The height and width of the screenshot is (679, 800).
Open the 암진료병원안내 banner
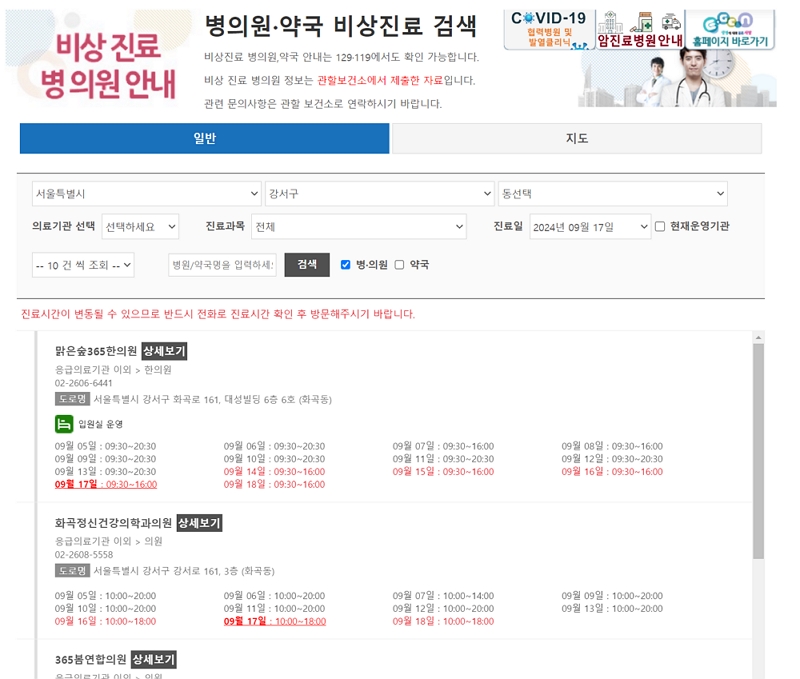coord(640,30)
